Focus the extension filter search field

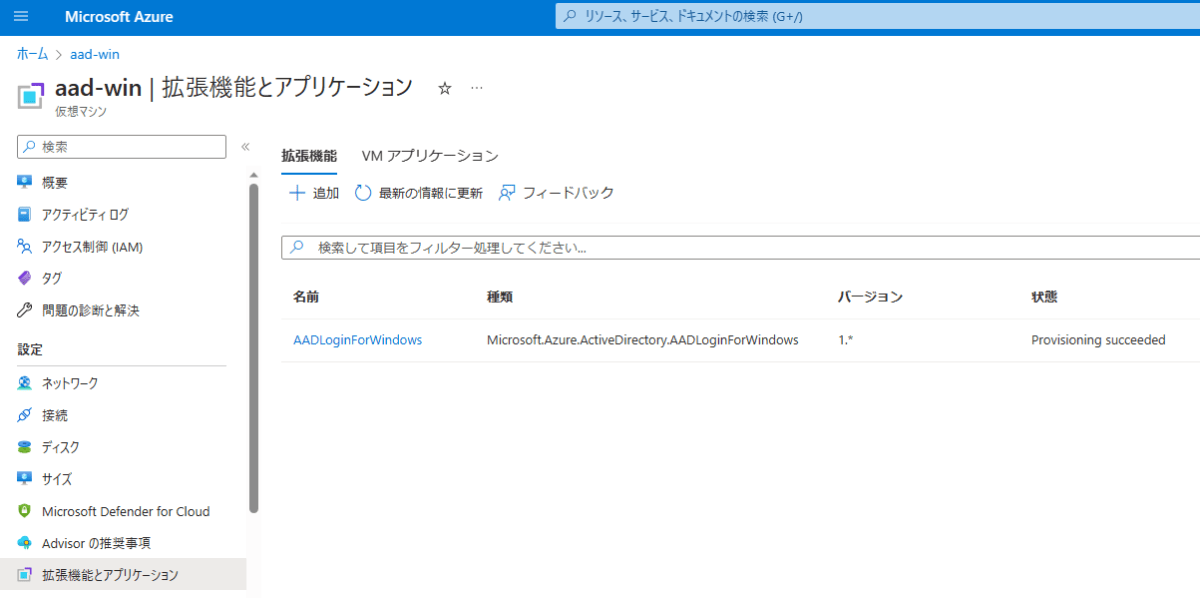741,247
